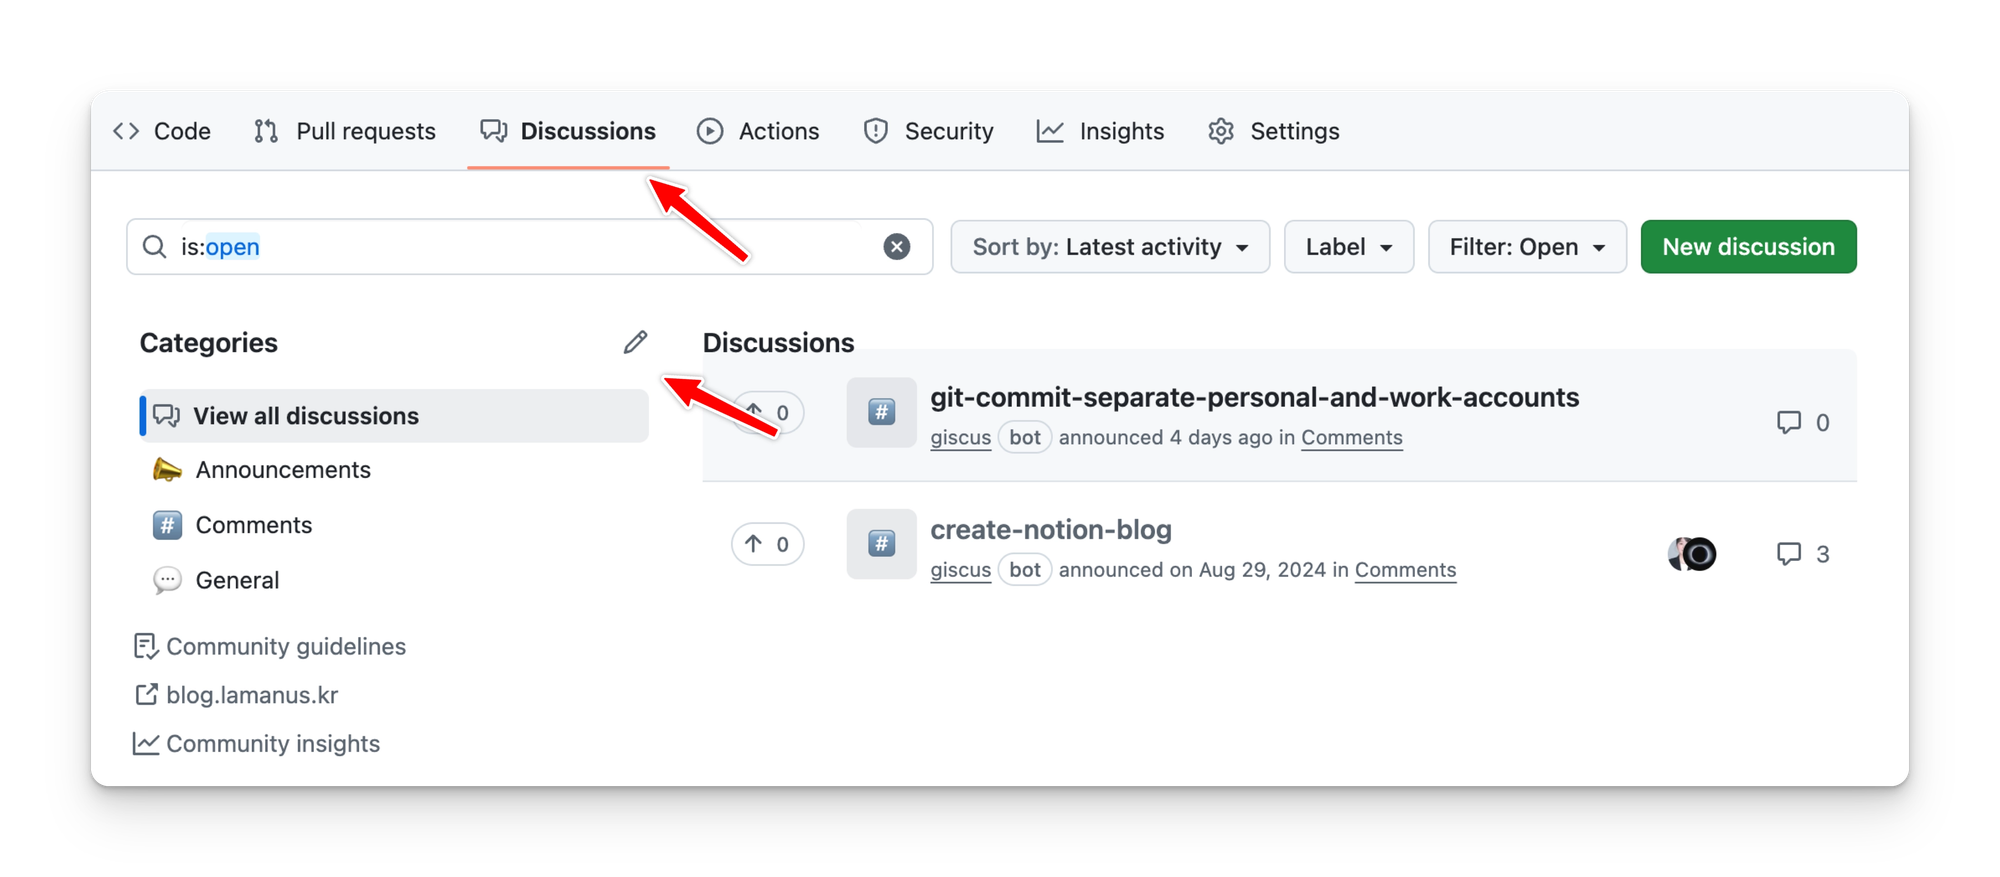2000x877 pixels.
Task: Click the comment icon on git-commit discussion
Action: [1789, 422]
